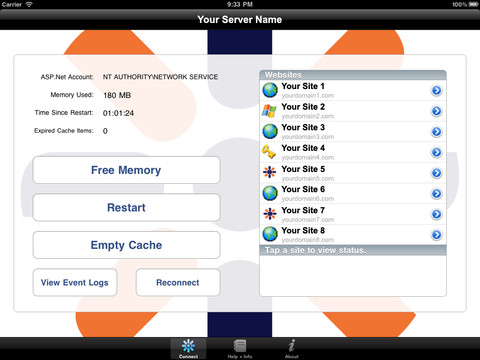Open details arrow for Your Site 1

coord(436,90)
